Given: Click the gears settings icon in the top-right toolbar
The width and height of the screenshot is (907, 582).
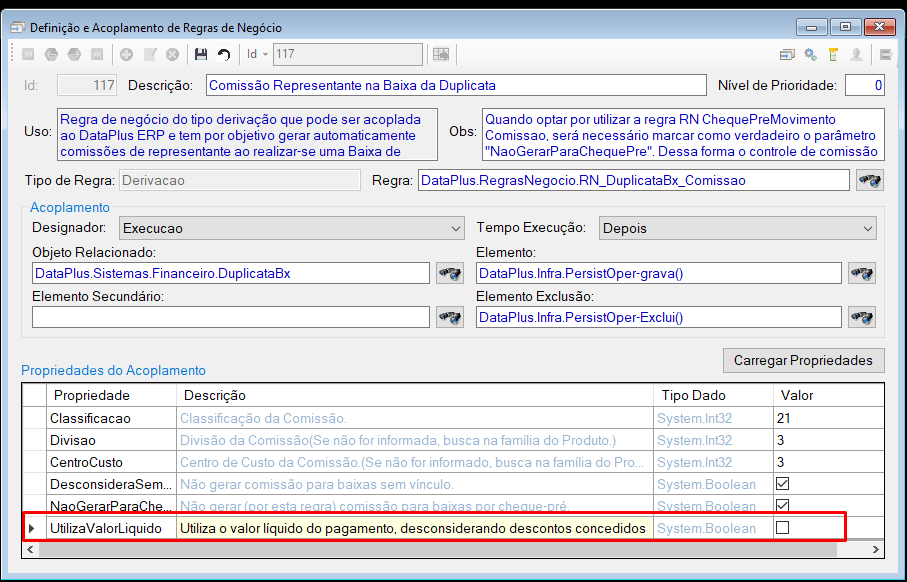Looking at the screenshot, I should (810, 54).
